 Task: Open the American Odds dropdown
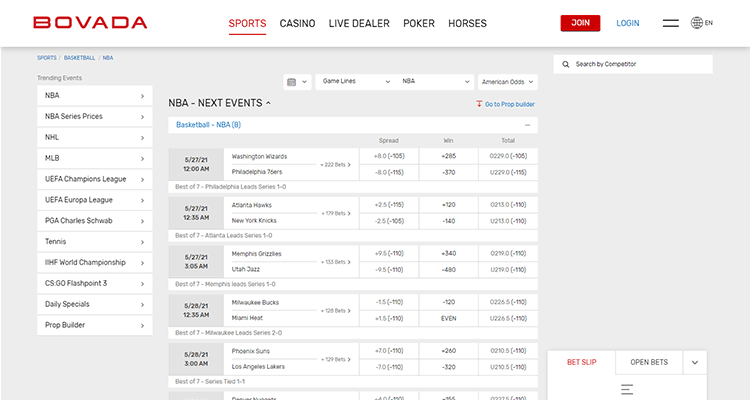click(507, 82)
